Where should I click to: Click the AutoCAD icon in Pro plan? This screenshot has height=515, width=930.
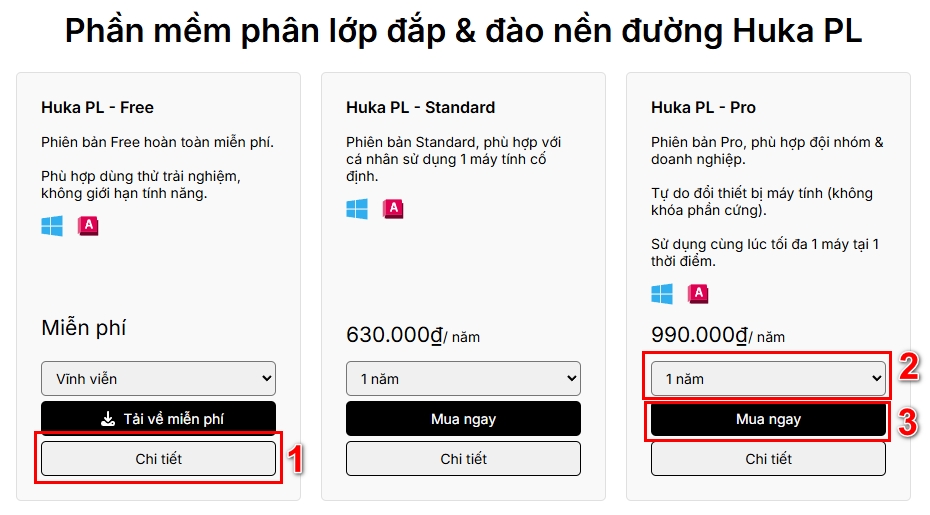click(698, 294)
